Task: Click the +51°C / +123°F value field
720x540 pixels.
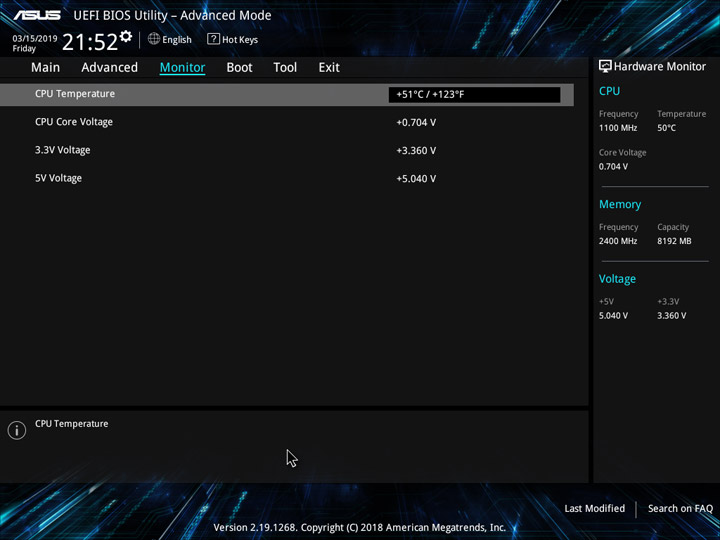Action: point(474,95)
